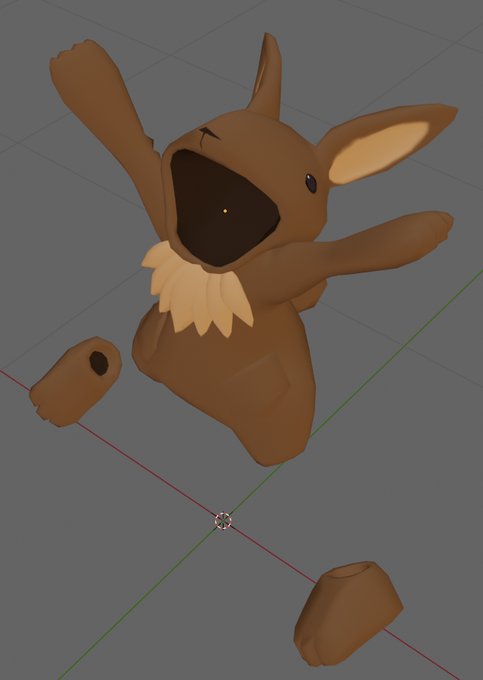Select the orange object origin dot
The height and width of the screenshot is (680, 483).
(x=225, y=211)
